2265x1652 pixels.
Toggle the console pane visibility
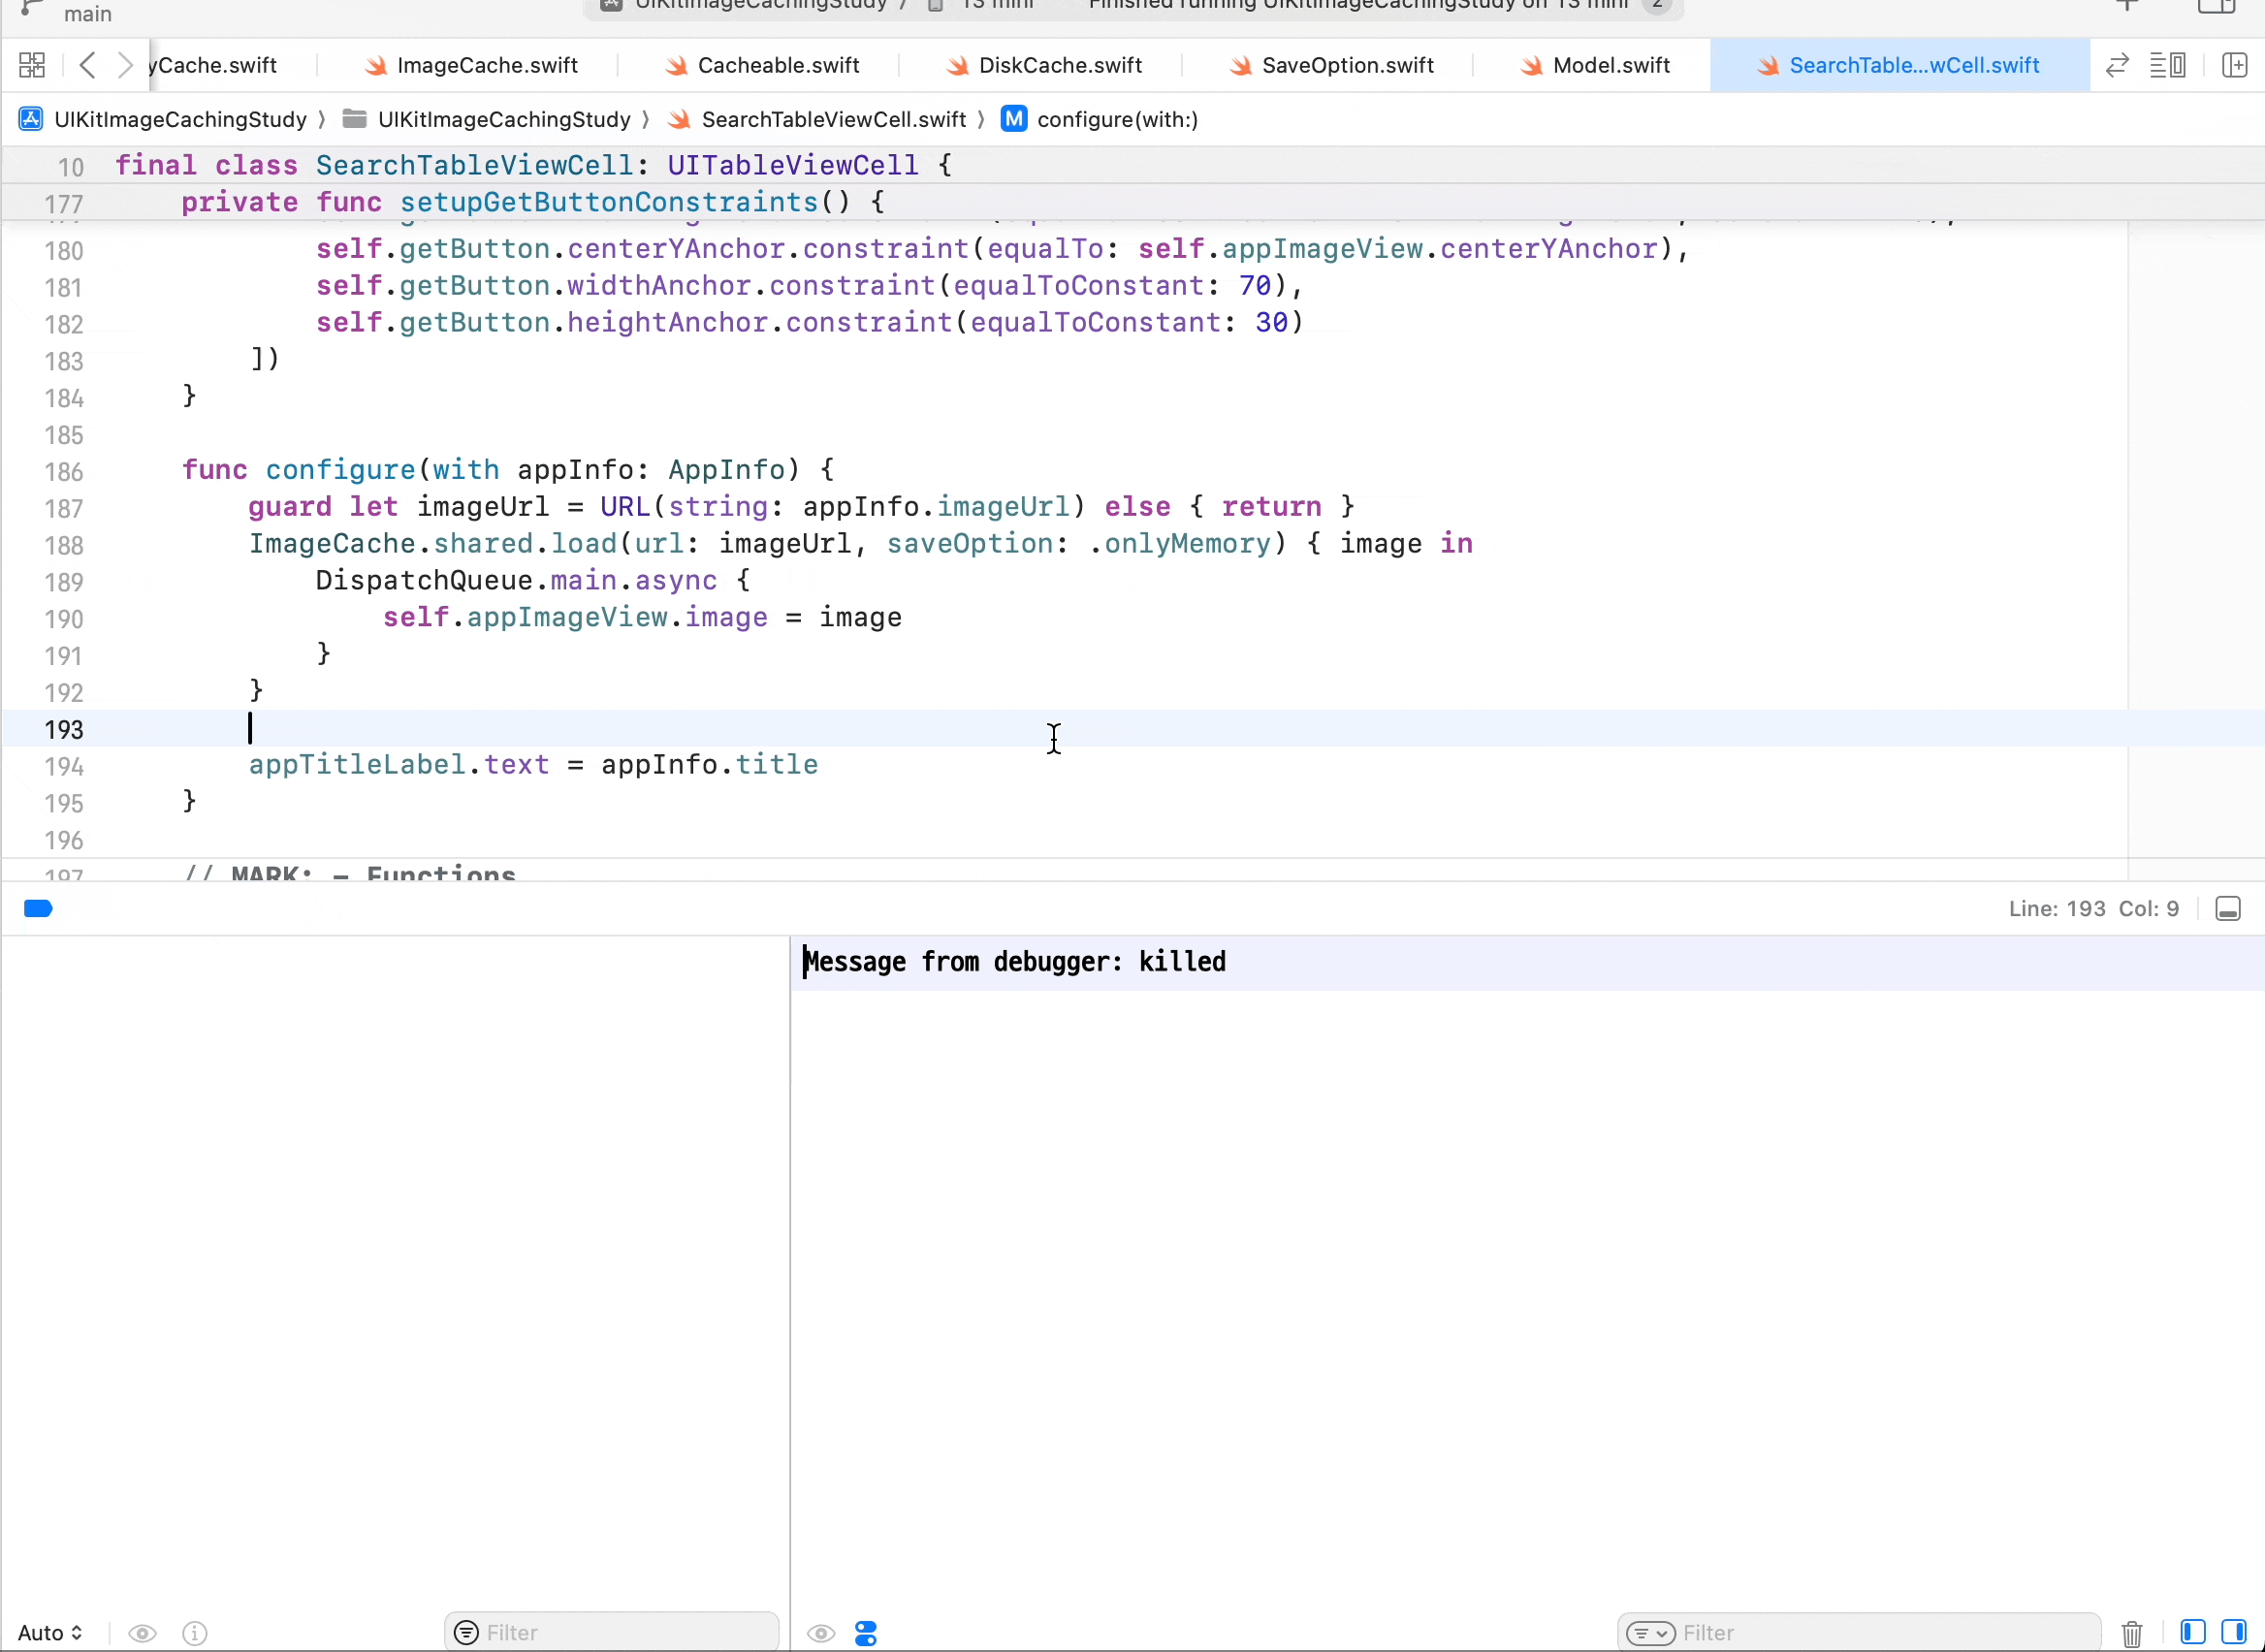point(2234,1633)
